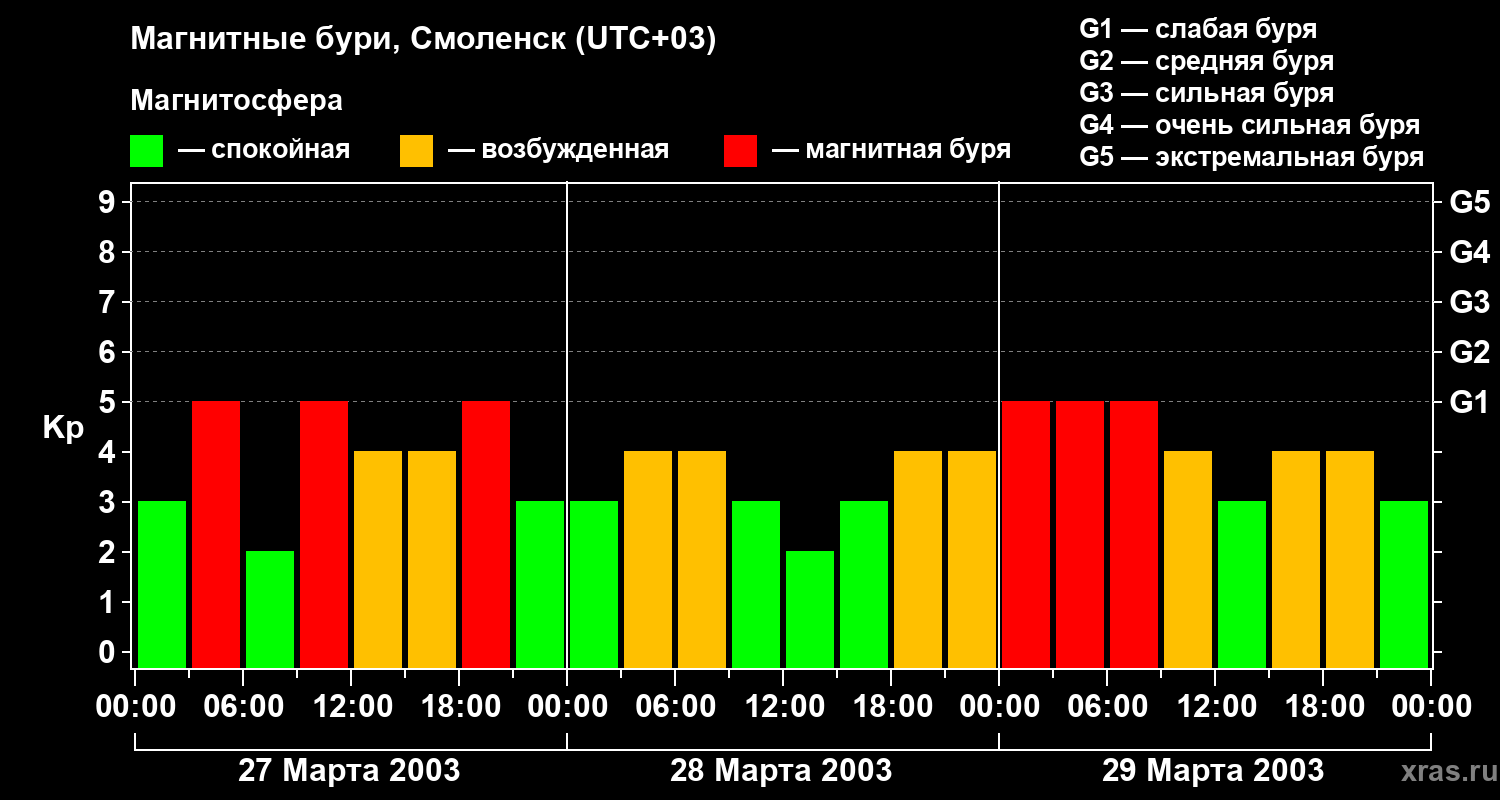Click the G1 mark on right axis
The height and width of the screenshot is (800, 1500).
pos(1469,402)
